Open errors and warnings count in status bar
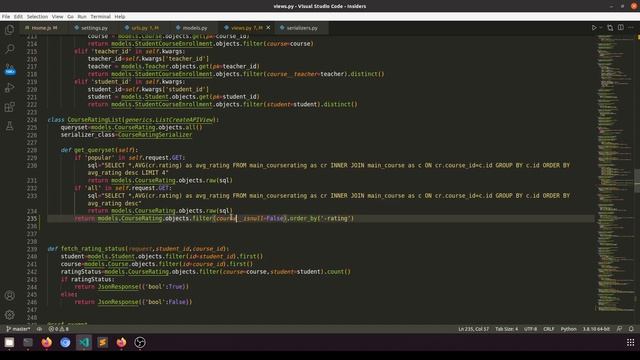 [59, 329]
